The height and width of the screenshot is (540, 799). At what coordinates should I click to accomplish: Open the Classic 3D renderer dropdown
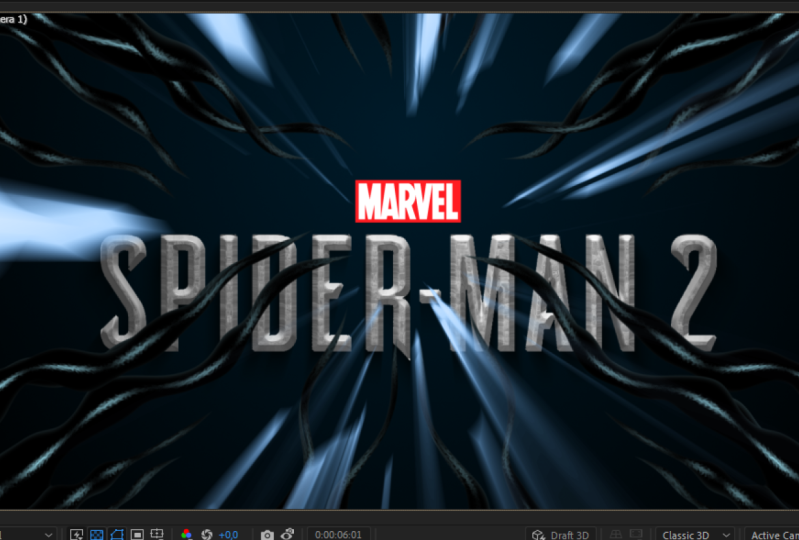[695, 535]
